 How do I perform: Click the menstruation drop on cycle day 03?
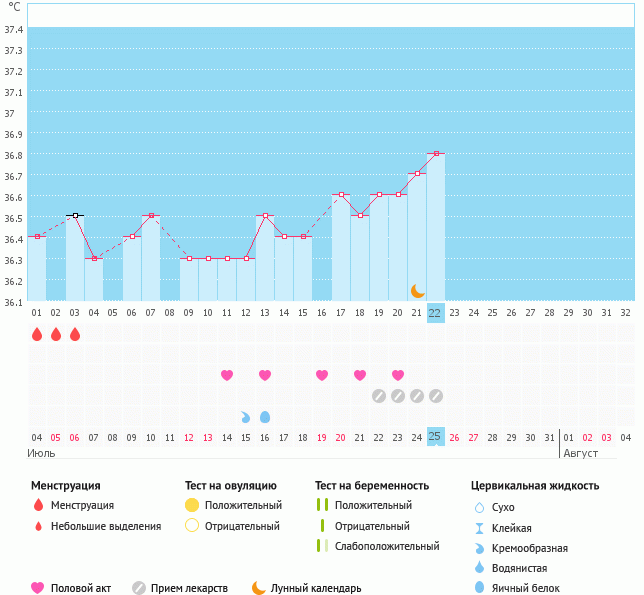75,334
